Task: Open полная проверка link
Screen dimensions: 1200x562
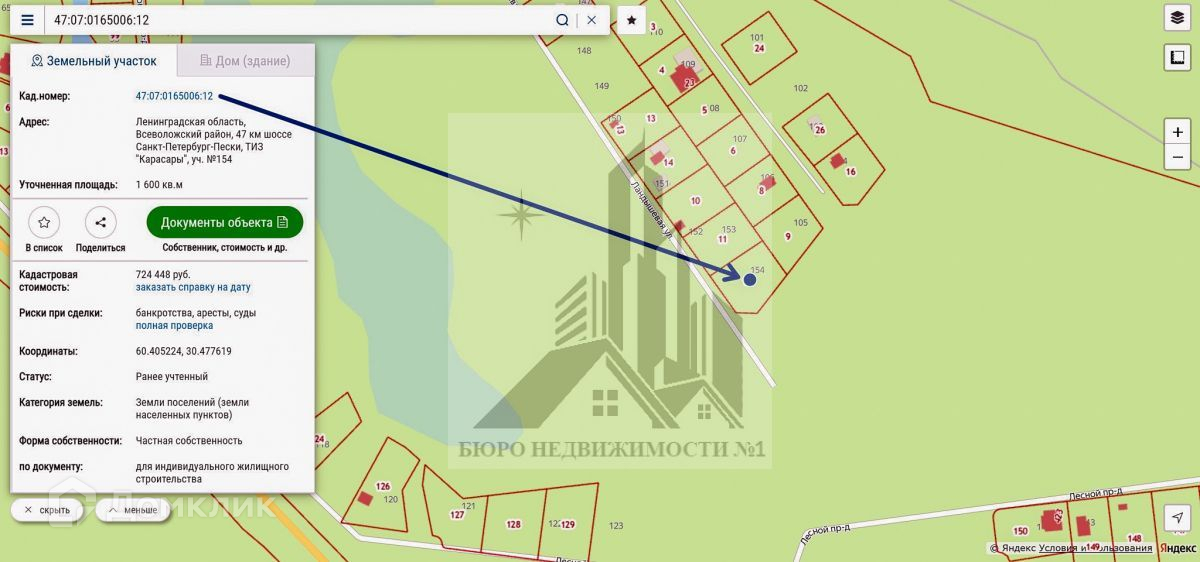Action: [x=174, y=325]
